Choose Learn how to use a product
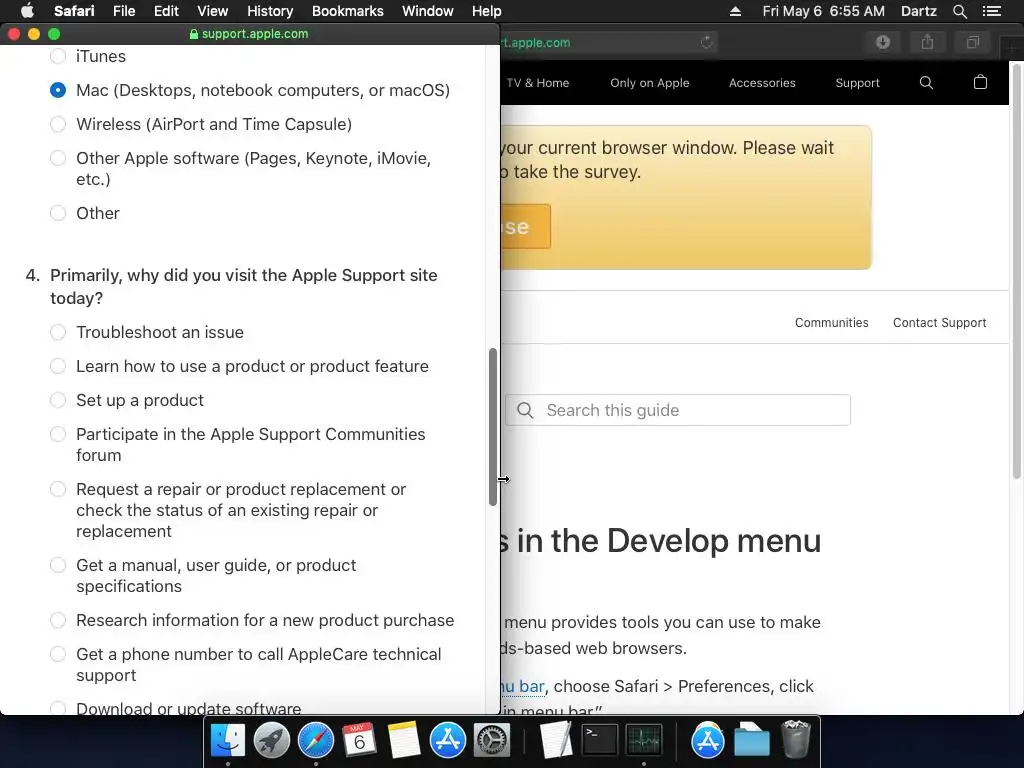Viewport: 1024px width, 768px height. (x=58, y=366)
